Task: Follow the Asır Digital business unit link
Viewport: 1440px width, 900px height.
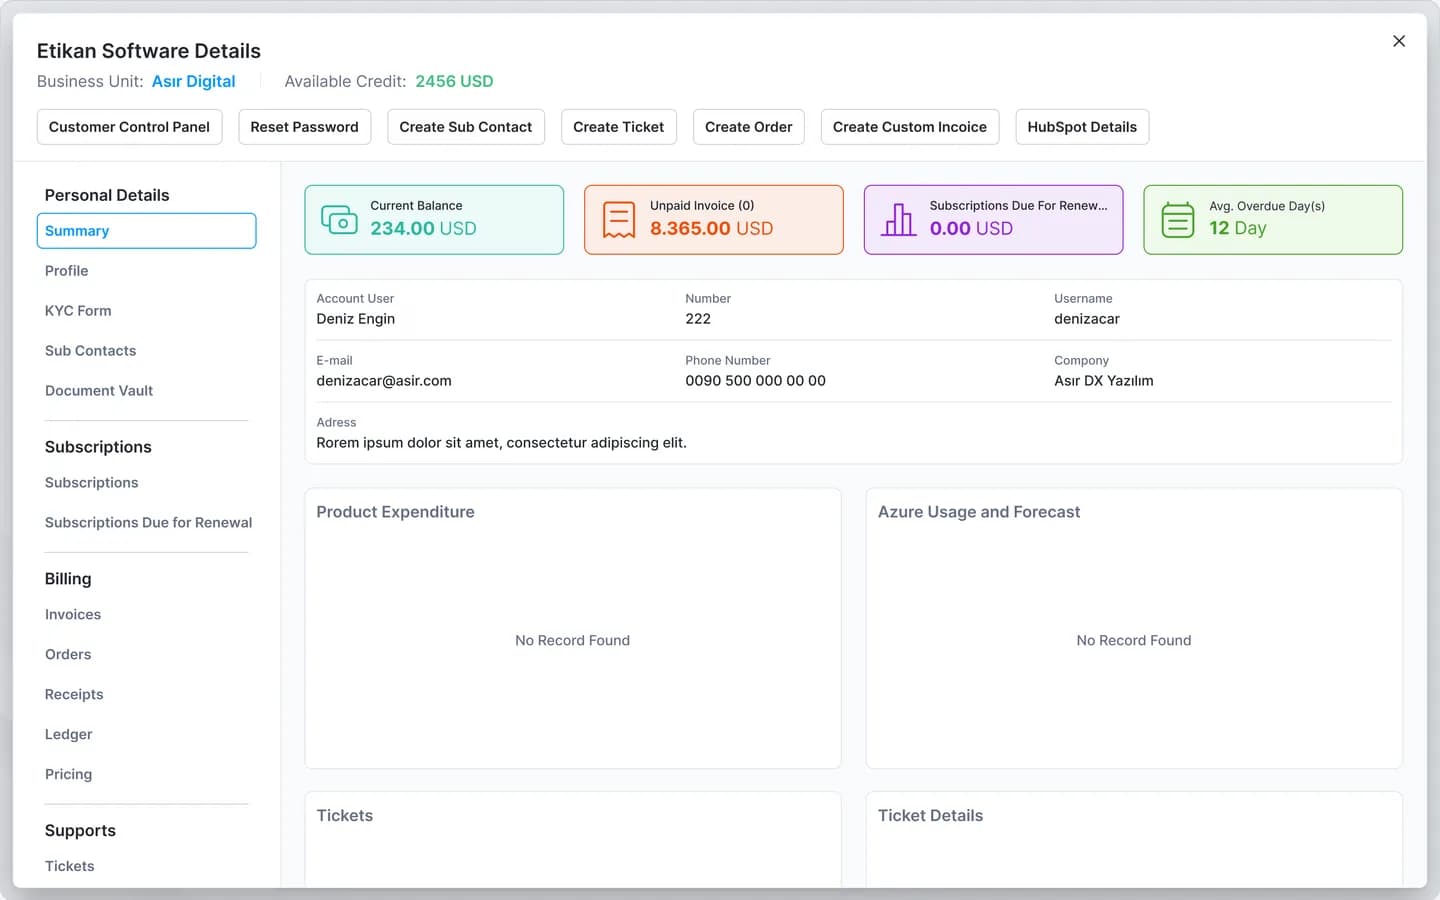Action: click(193, 82)
